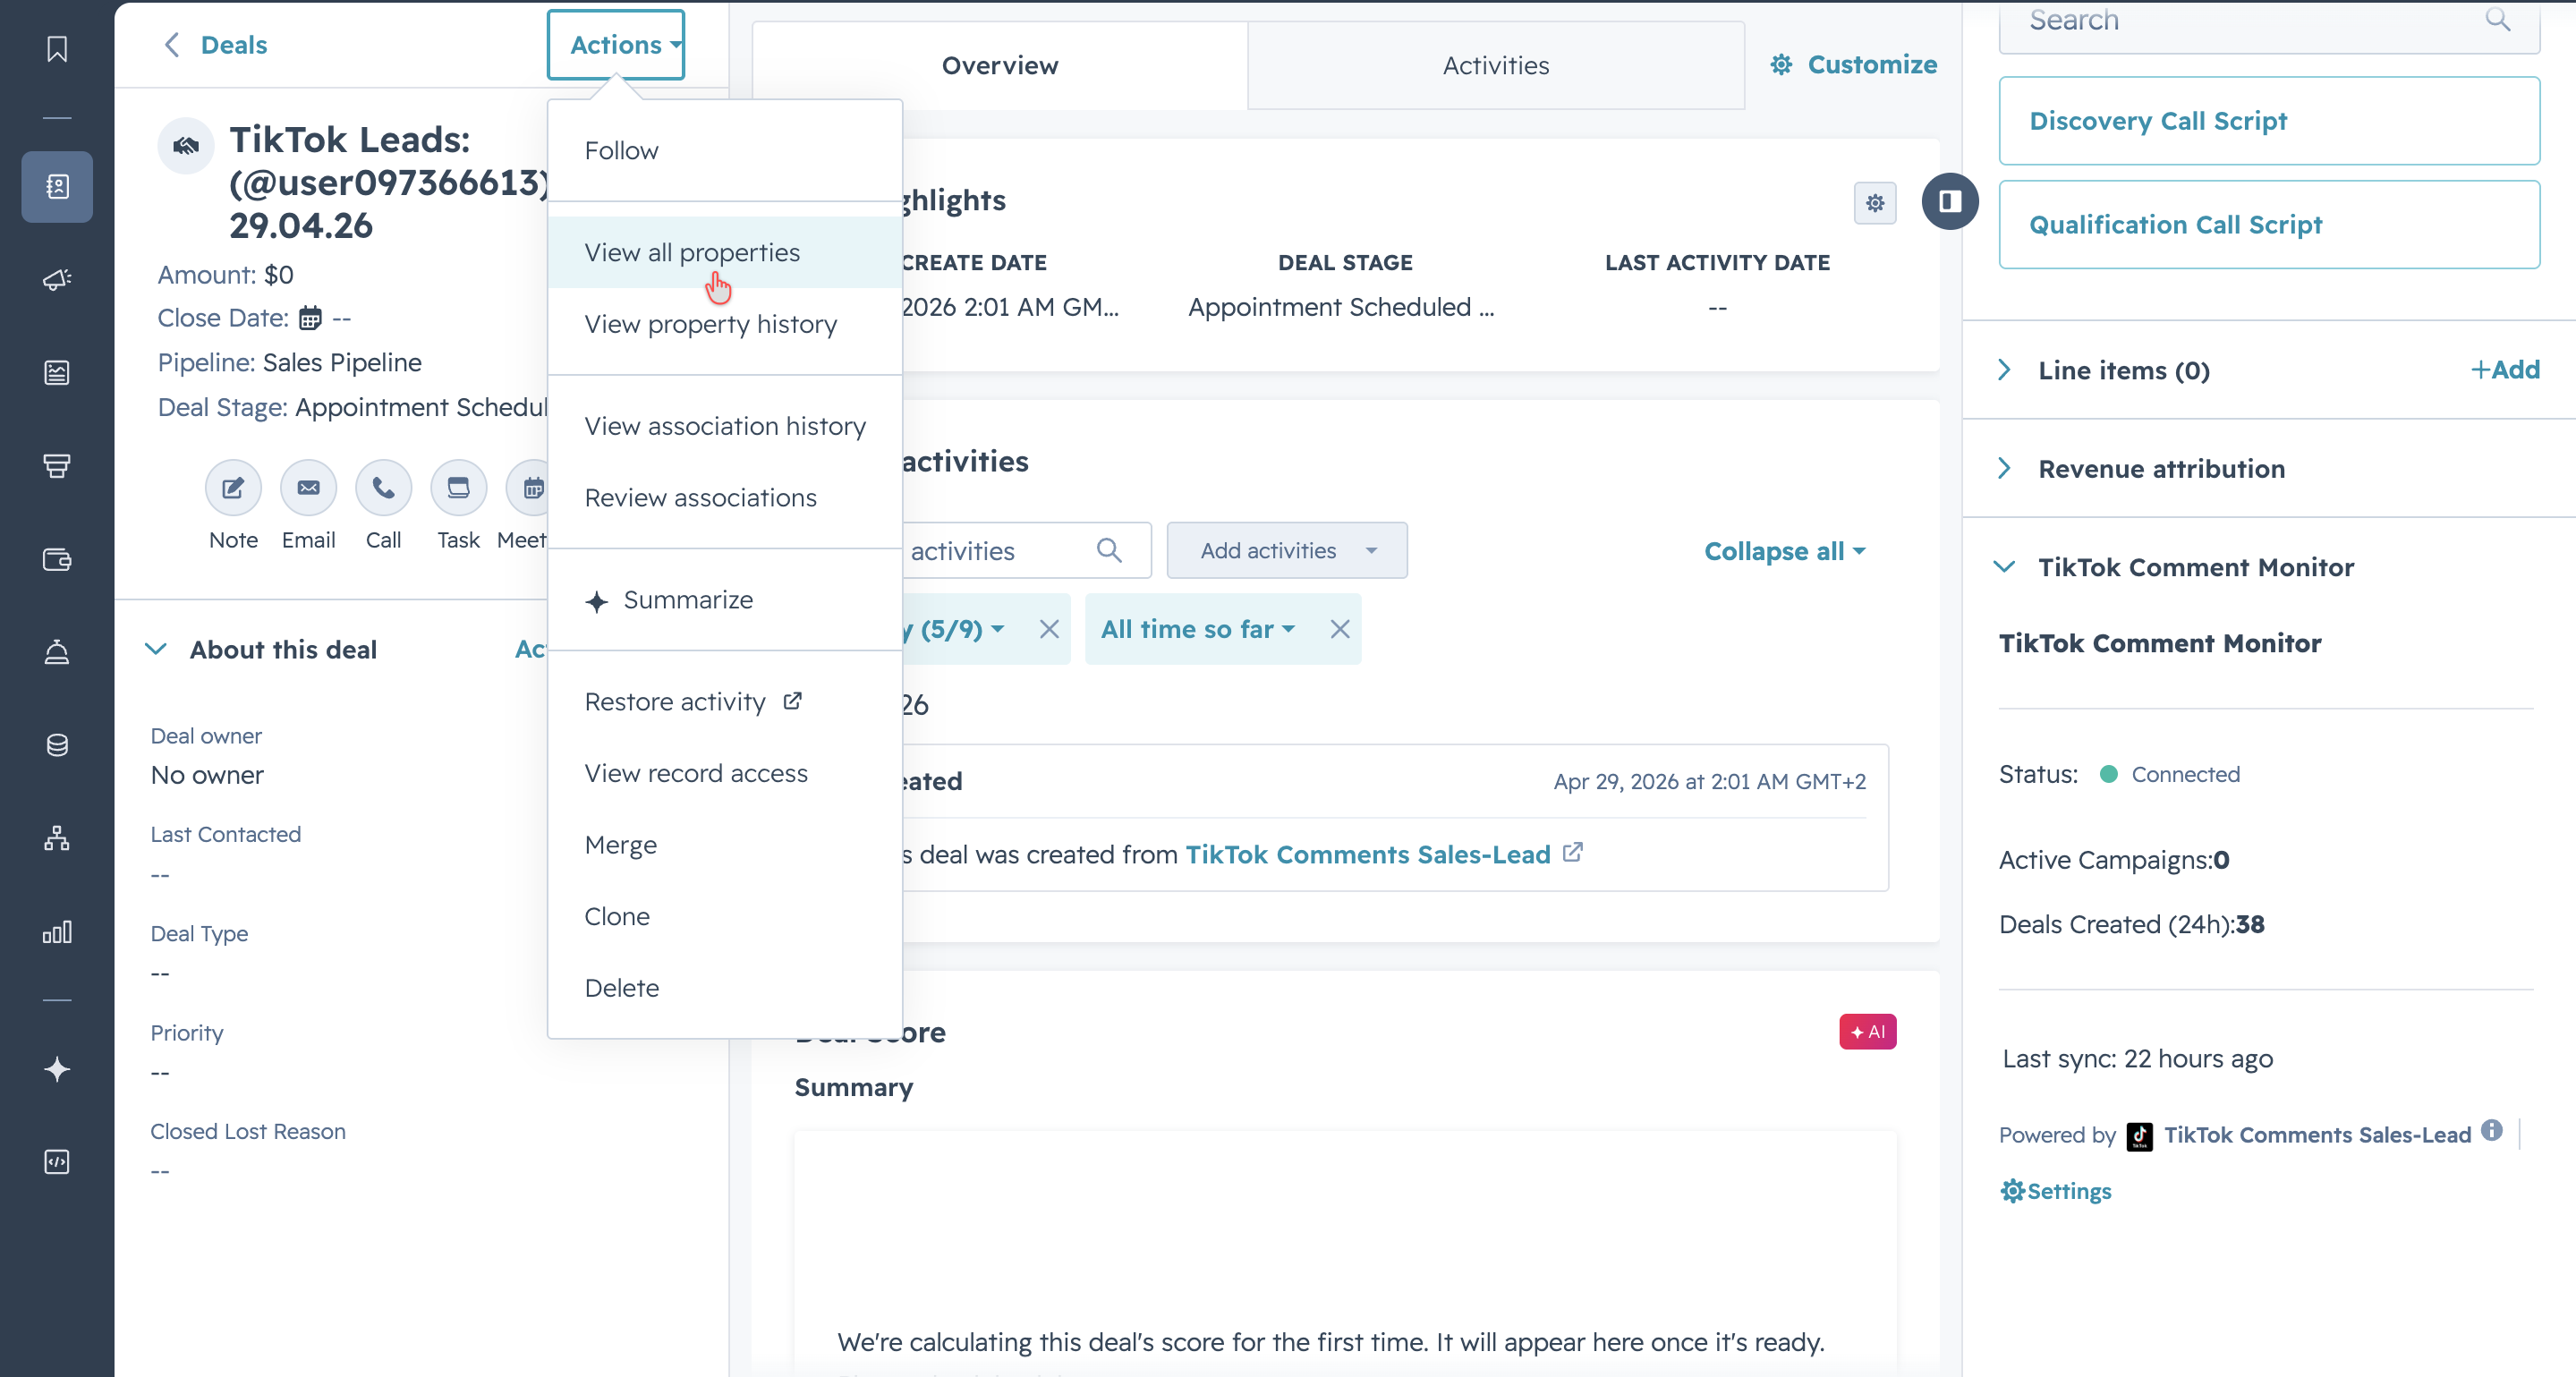Remove the (5/9) activity filter chip
Screen dimensions: 2576x1377
point(1049,629)
